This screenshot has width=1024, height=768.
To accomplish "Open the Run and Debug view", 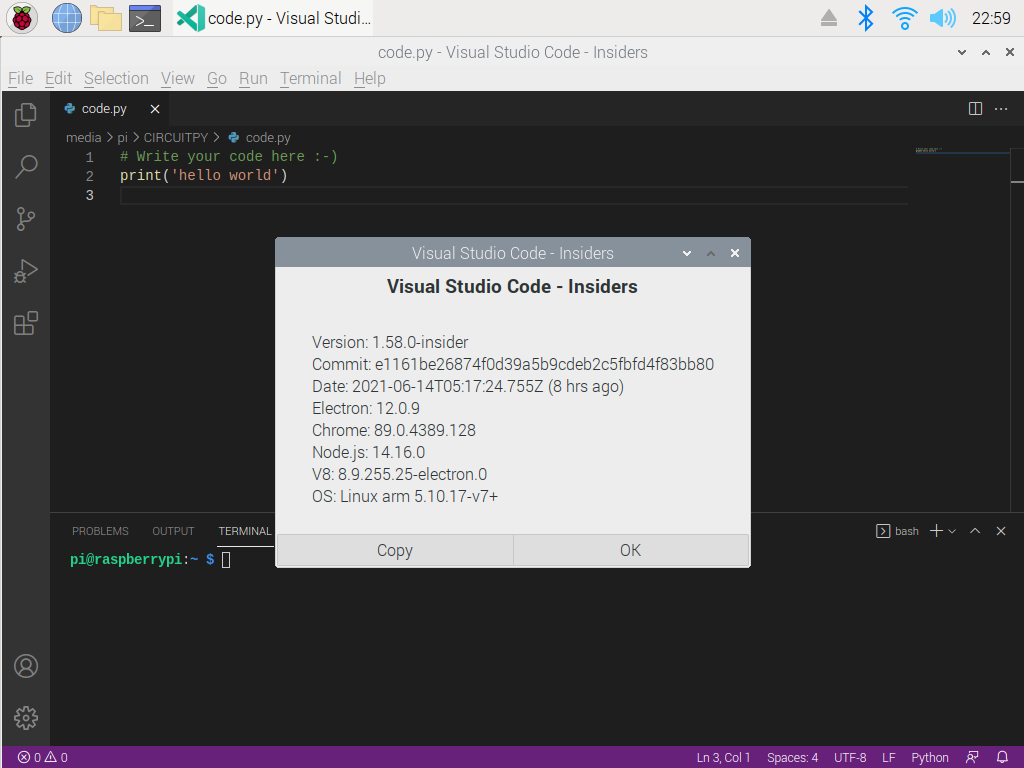I will [25, 271].
